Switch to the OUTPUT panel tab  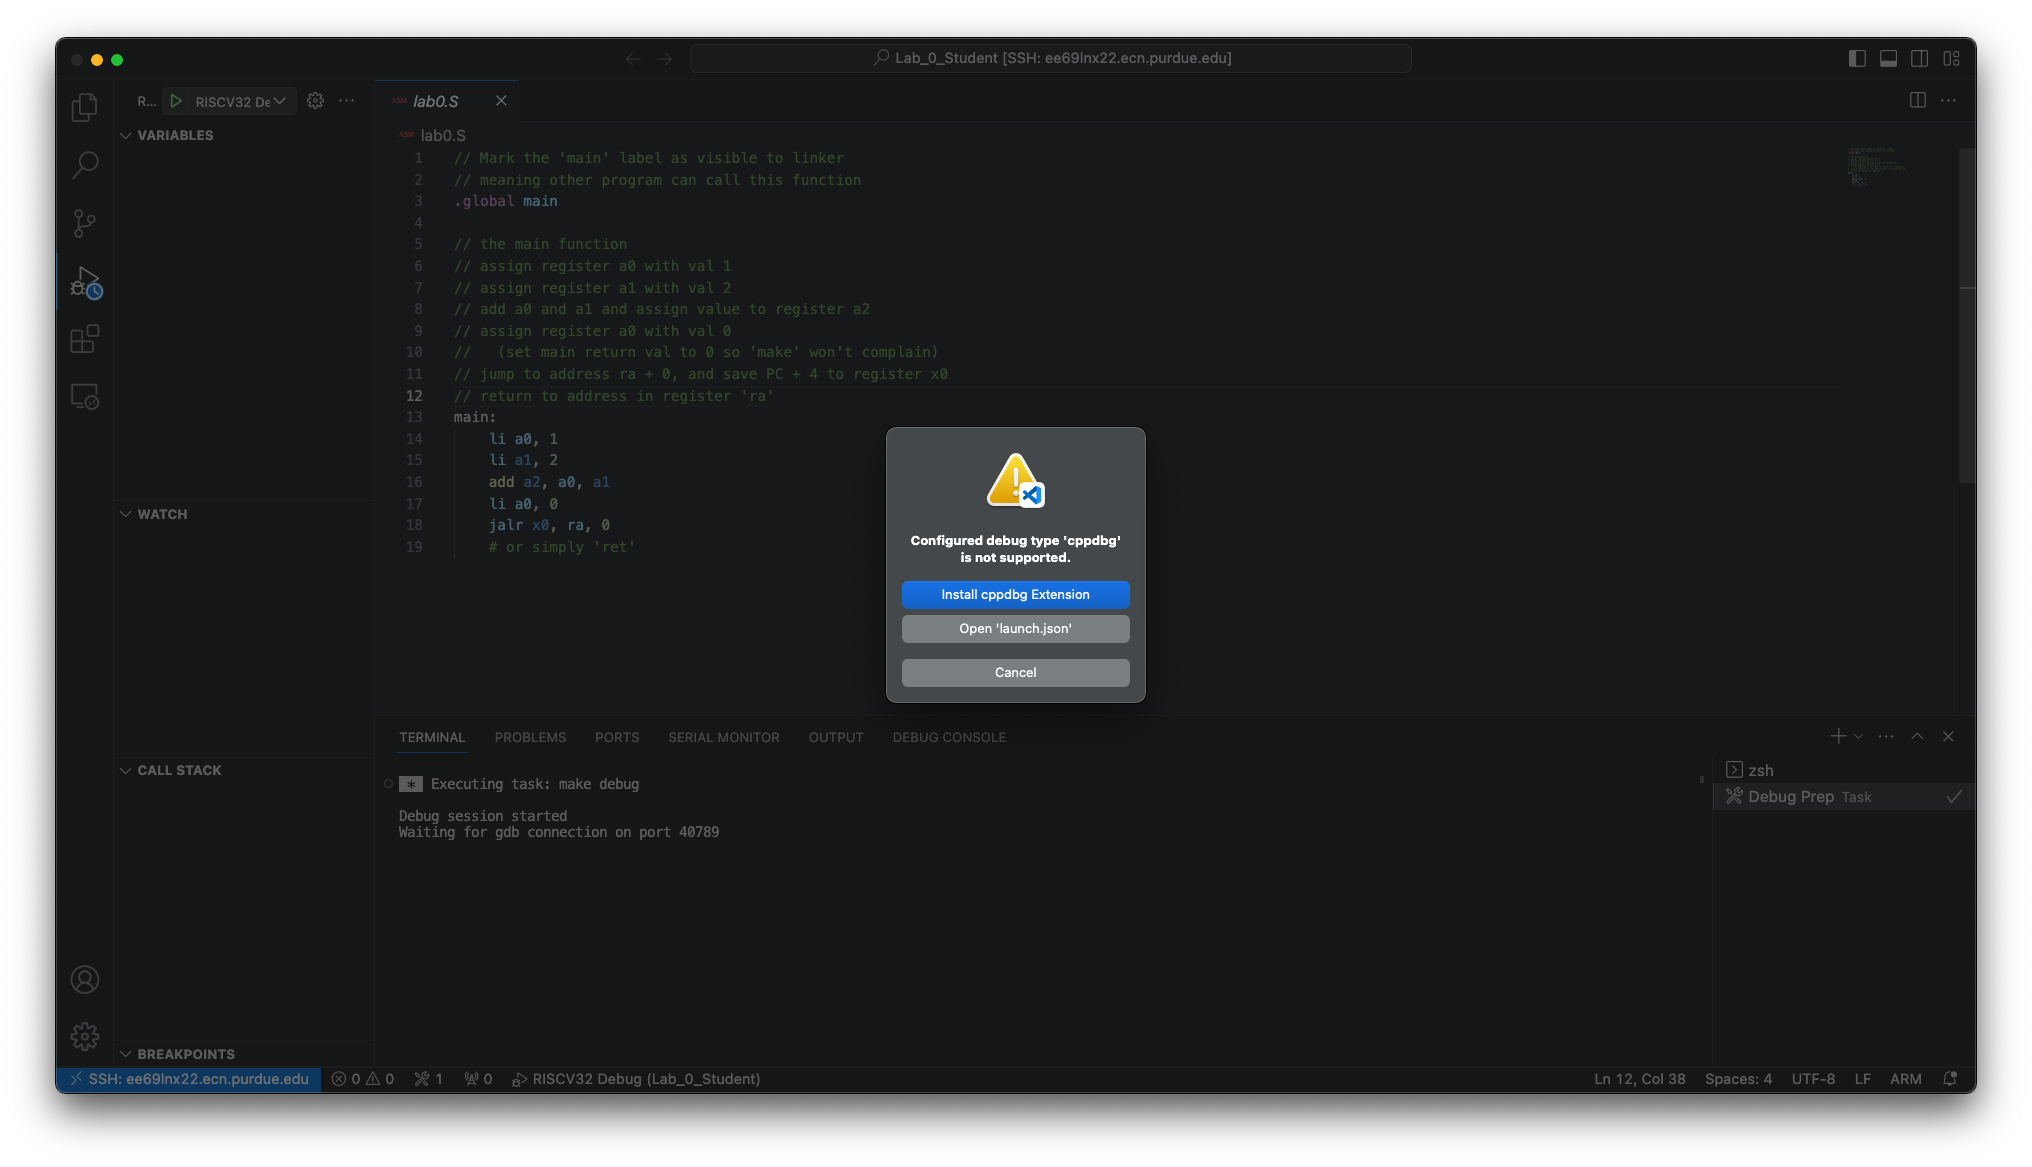836,737
